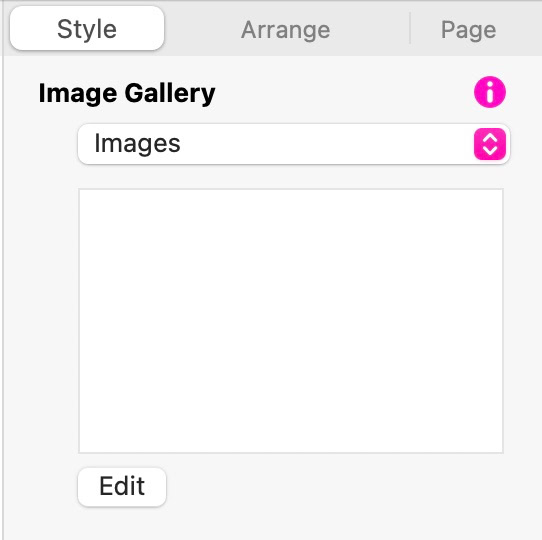This screenshot has width=542, height=540.
Task: Open the Images popup via pink arrows
Action: tap(489, 144)
